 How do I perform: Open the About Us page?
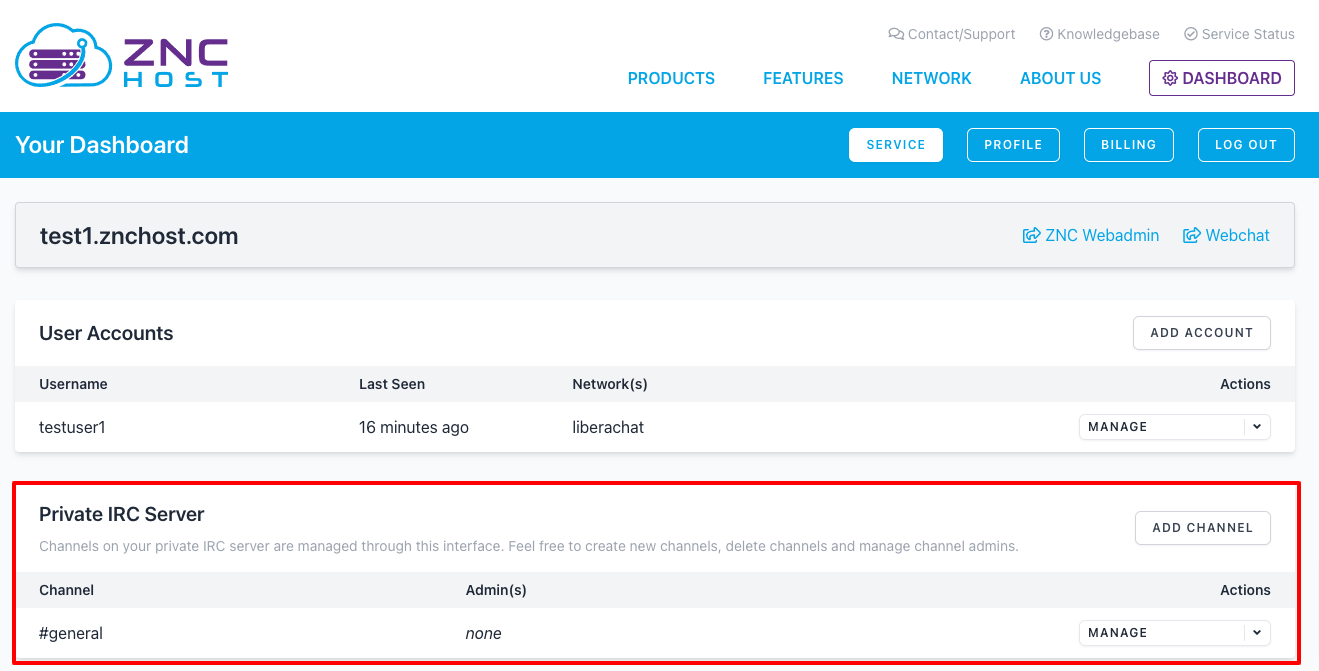1060,79
